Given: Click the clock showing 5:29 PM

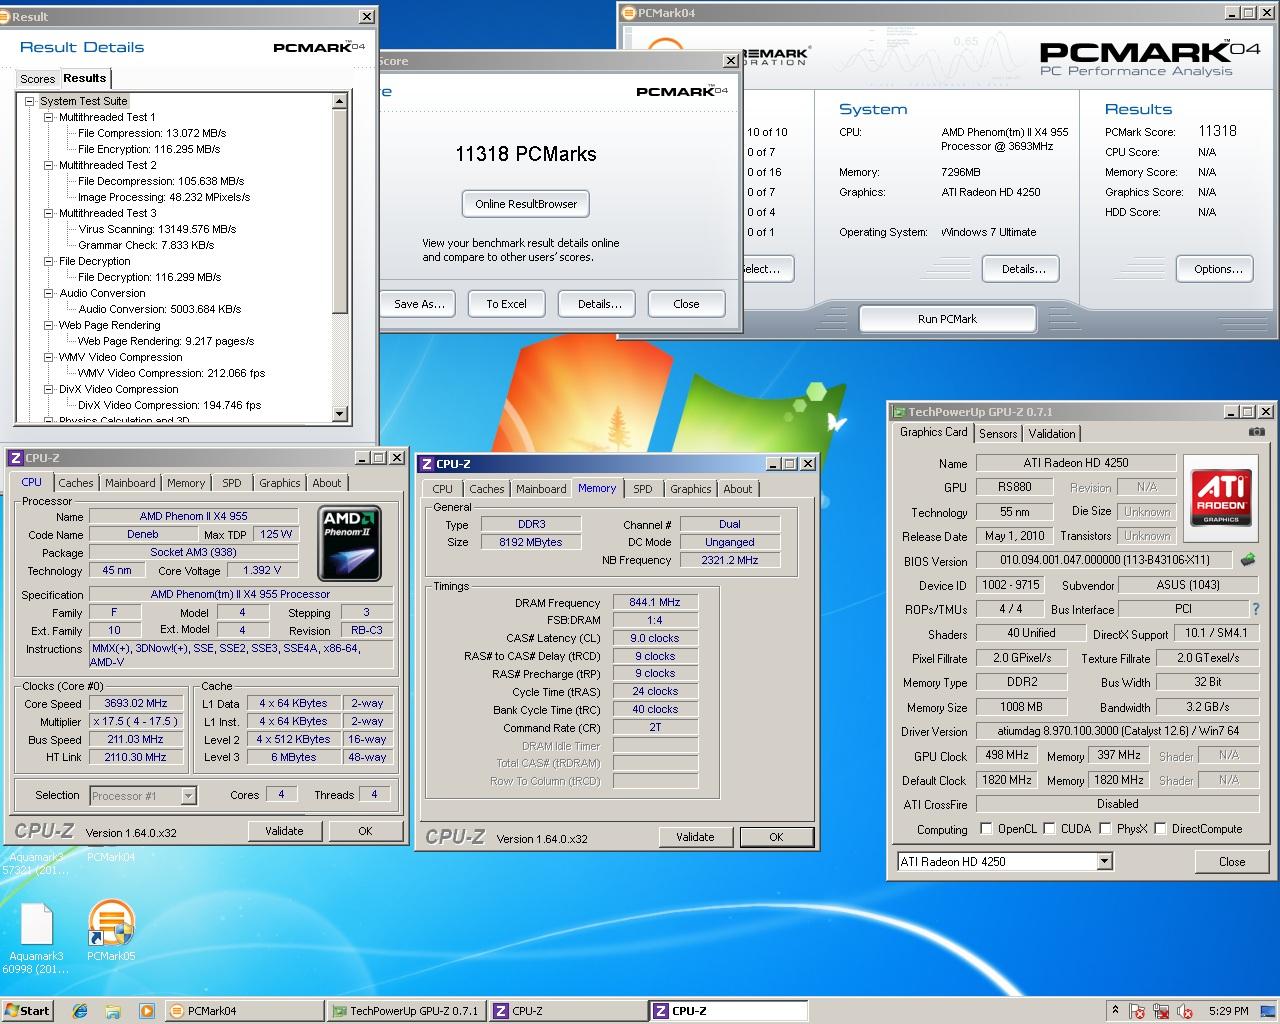Looking at the screenshot, I should 1229,1011.
